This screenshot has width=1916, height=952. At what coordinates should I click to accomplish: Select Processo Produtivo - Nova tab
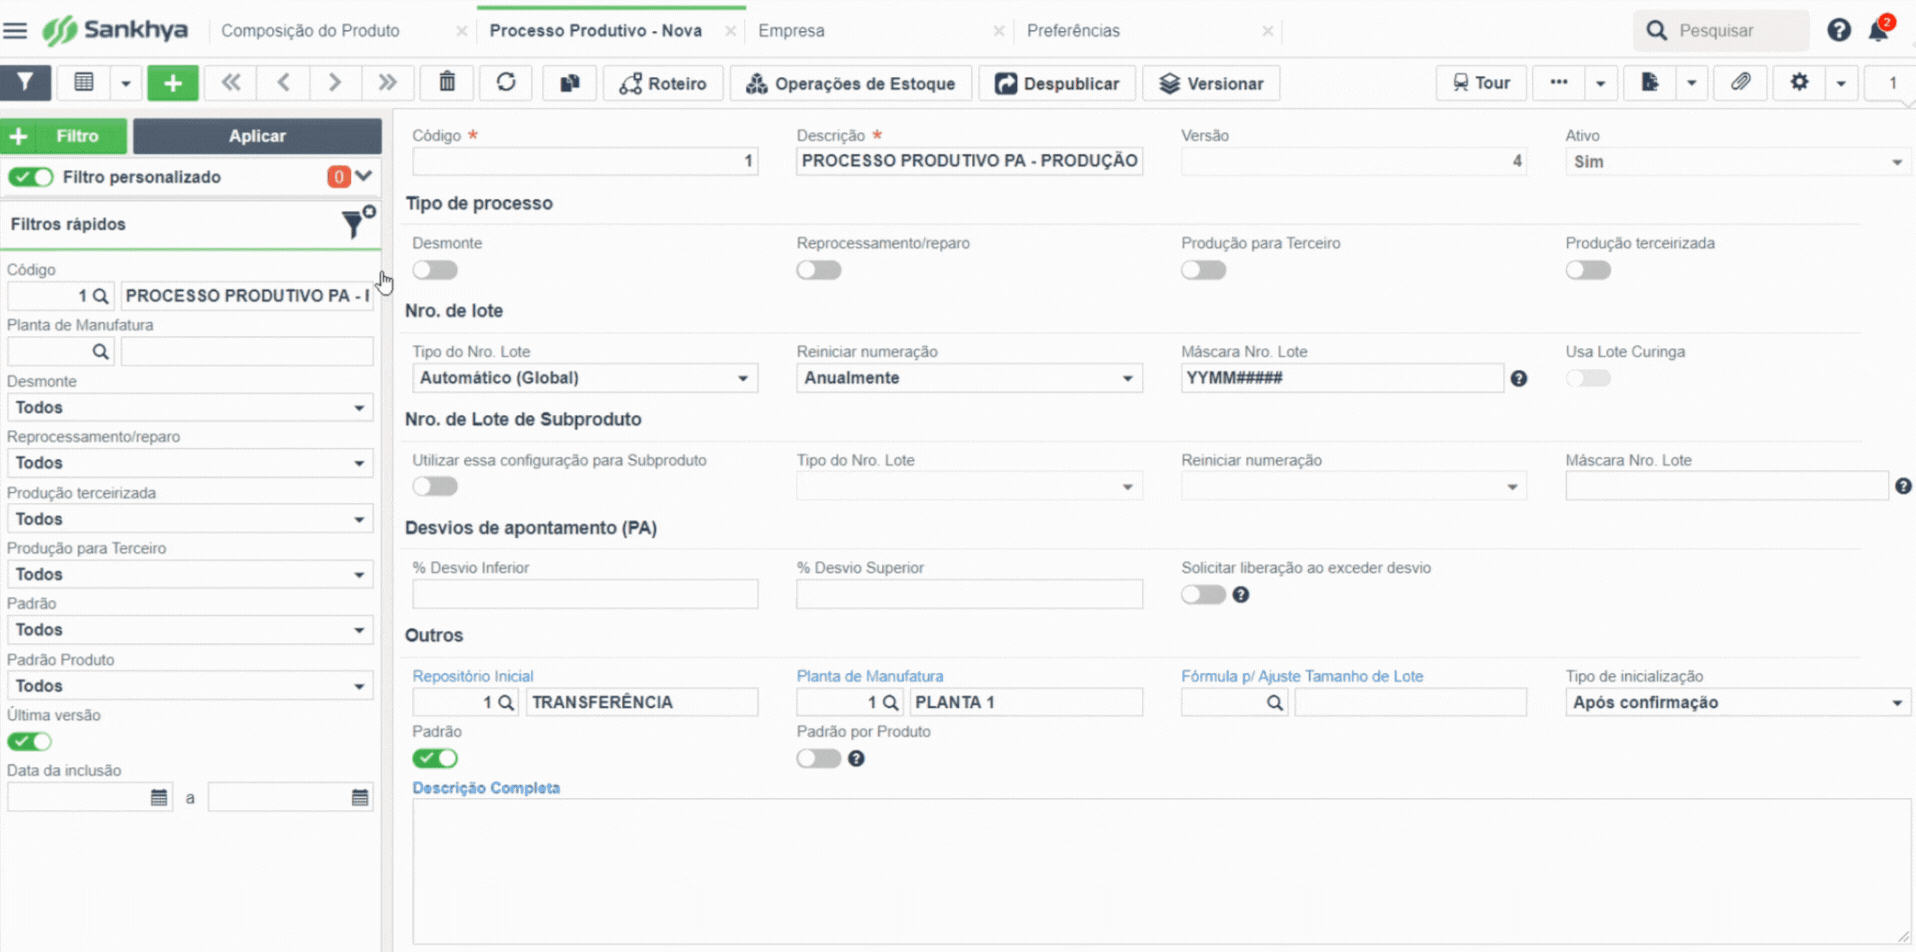[x=595, y=31]
